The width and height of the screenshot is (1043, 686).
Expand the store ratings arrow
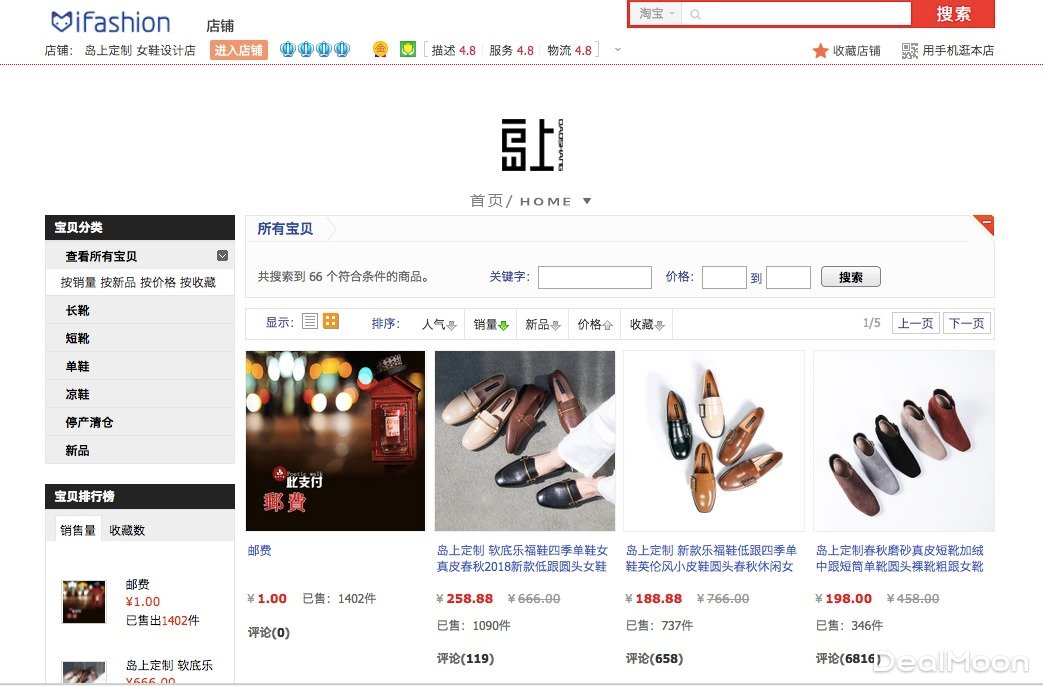click(x=617, y=50)
